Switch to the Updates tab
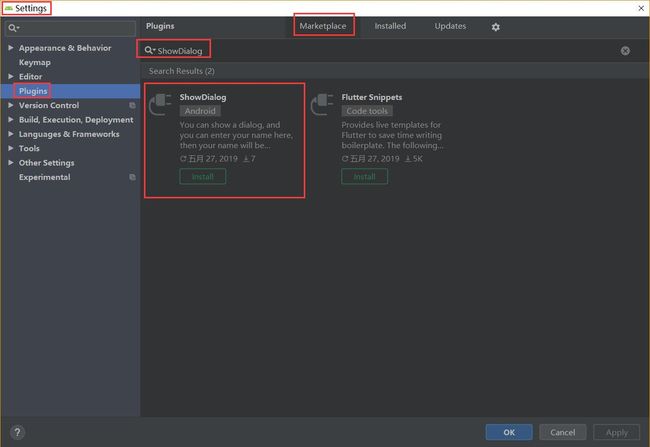 450,26
